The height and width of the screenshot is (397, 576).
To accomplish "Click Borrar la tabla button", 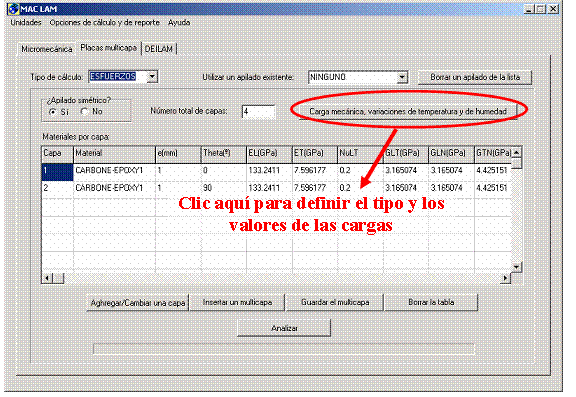I will 431,302.
